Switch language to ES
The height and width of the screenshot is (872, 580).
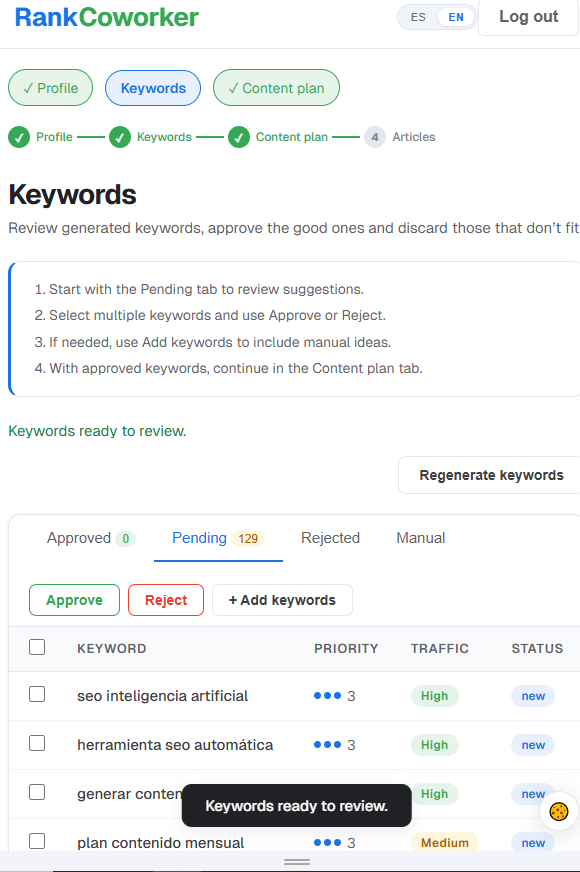418,17
